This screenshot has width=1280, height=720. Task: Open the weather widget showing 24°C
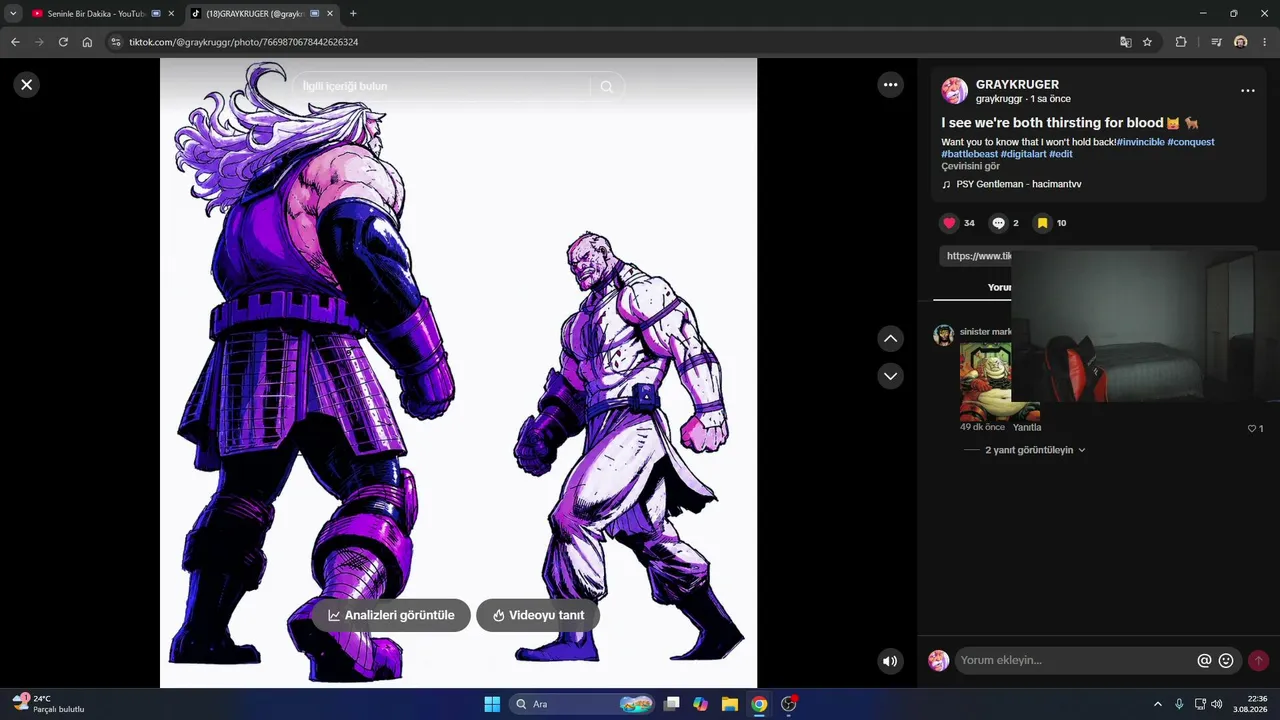48,704
